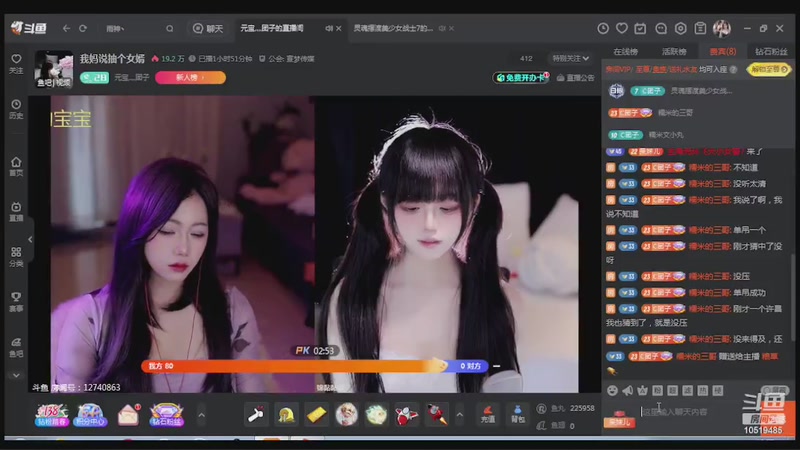Click the yellow 解锁至尊 button
The image size is (800, 450).
(x=769, y=69)
